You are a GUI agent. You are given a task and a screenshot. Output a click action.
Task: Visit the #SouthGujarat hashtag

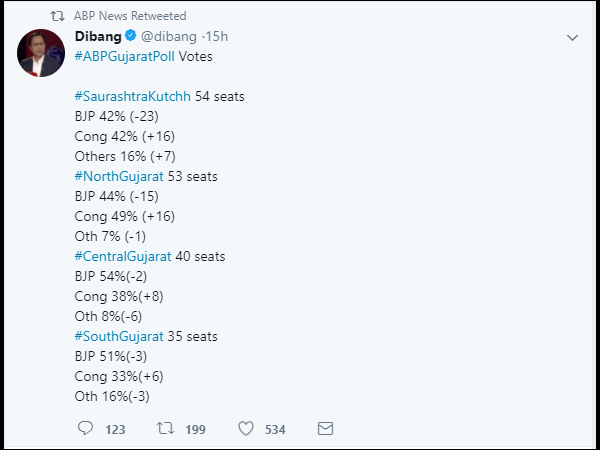[119, 337]
